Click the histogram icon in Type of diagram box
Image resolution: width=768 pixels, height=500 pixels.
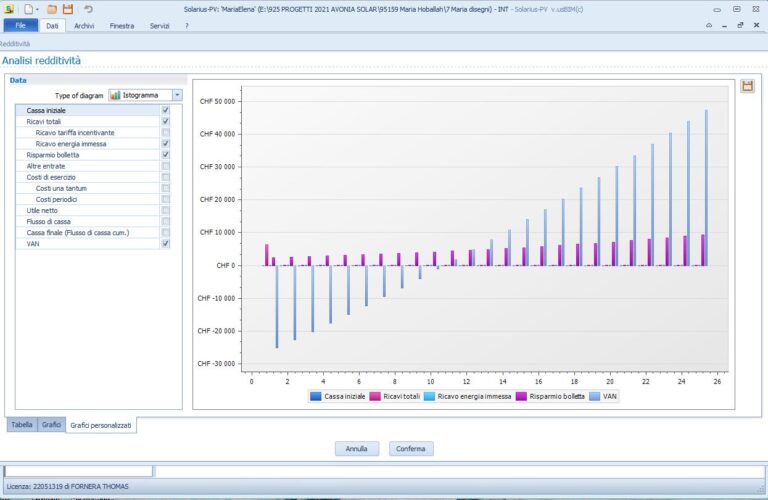(x=116, y=95)
